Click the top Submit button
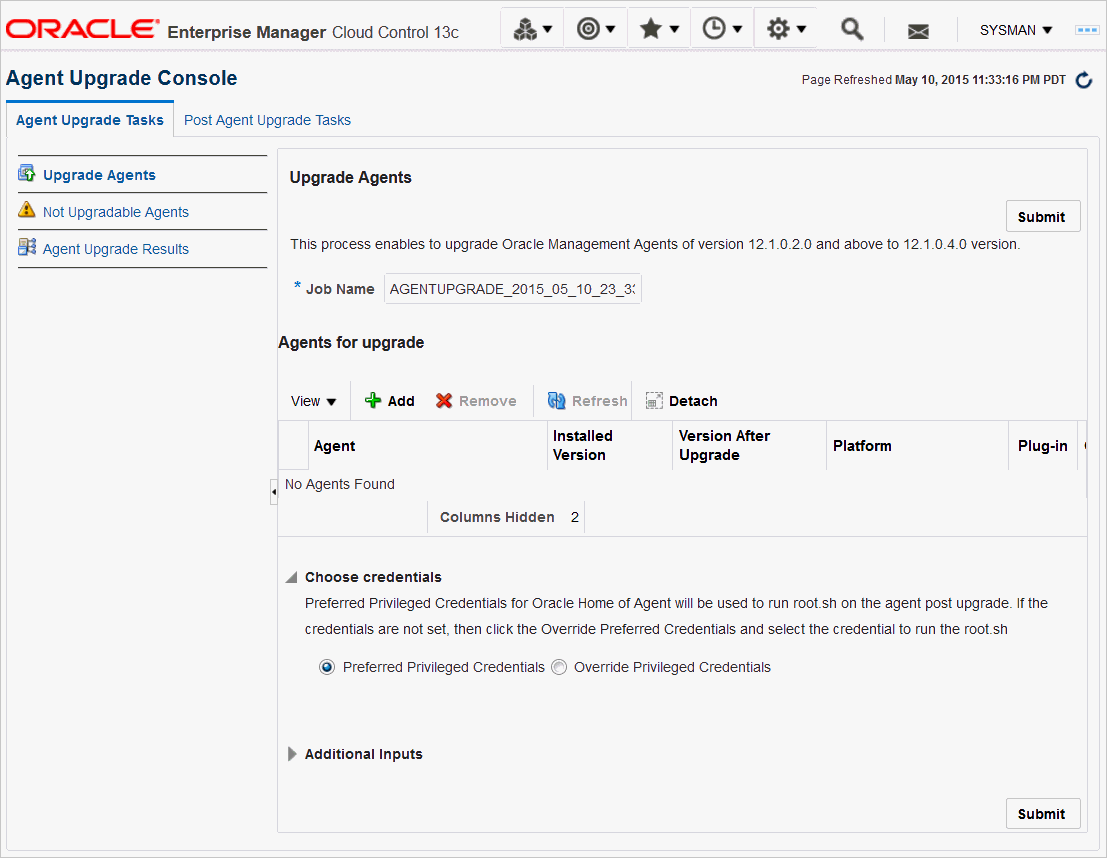The width and height of the screenshot is (1107, 858). pyautogui.click(x=1042, y=217)
